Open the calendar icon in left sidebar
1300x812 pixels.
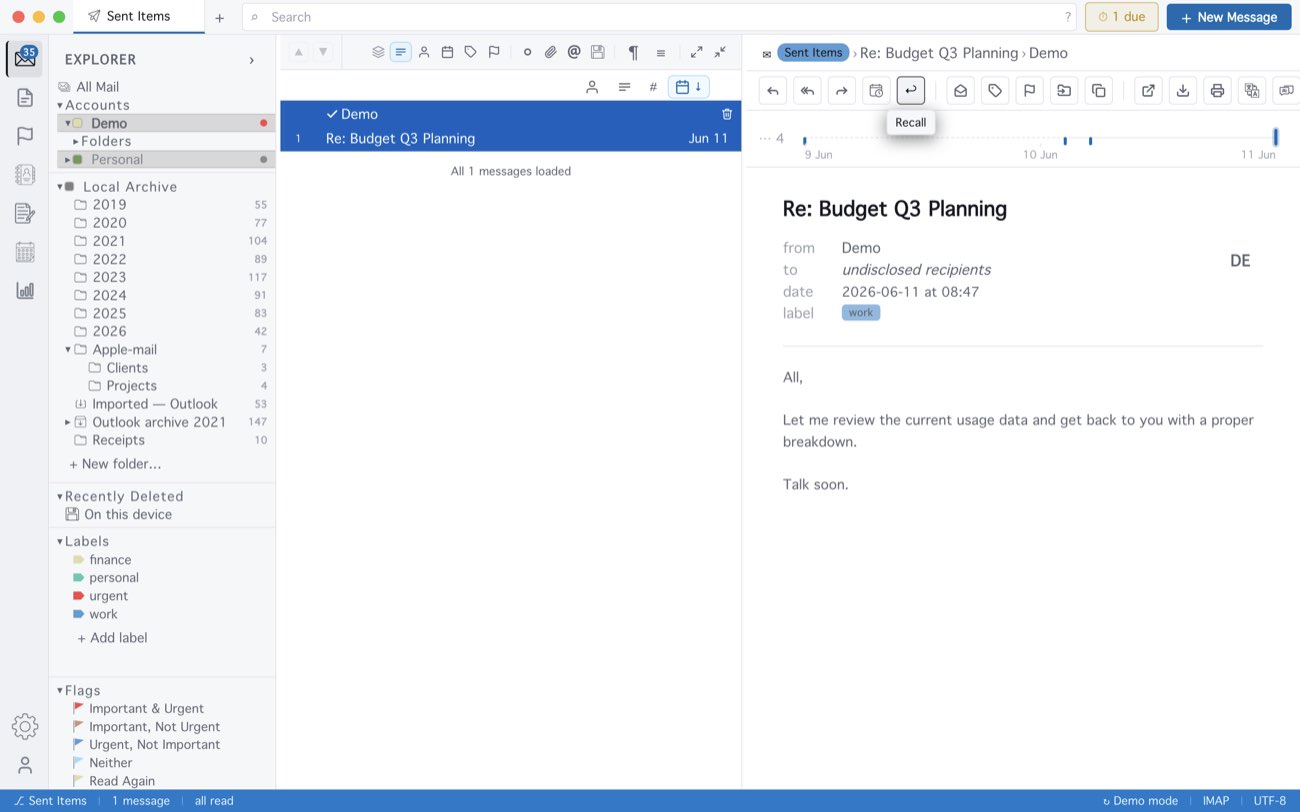pyautogui.click(x=25, y=252)
